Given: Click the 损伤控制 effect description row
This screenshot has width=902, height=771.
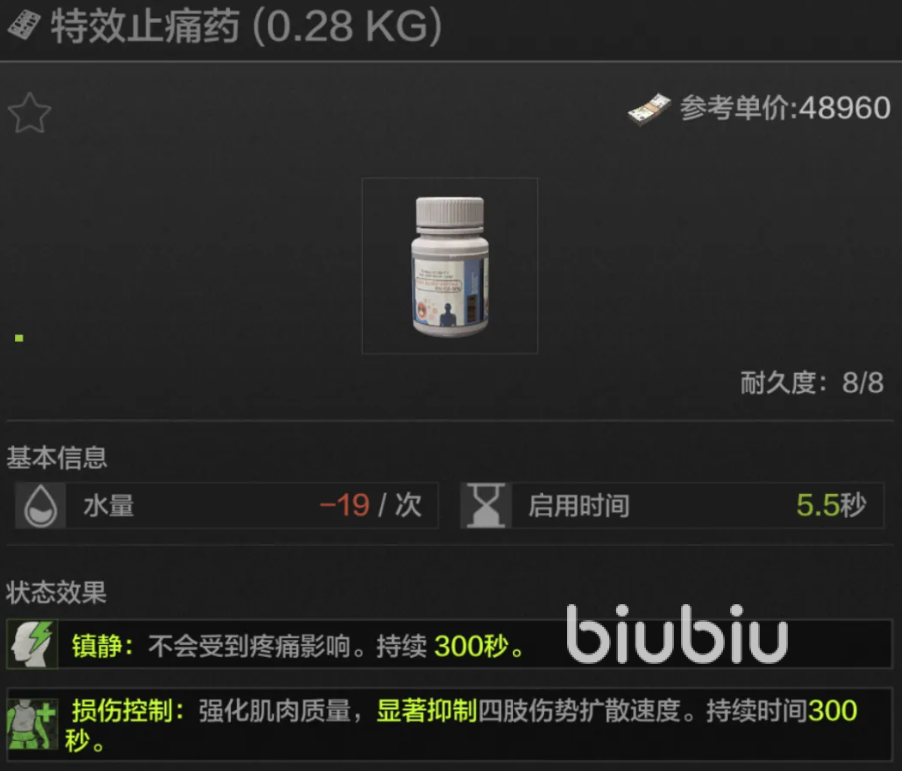Looking at the screenshot, I should click(x=449, y=724).
